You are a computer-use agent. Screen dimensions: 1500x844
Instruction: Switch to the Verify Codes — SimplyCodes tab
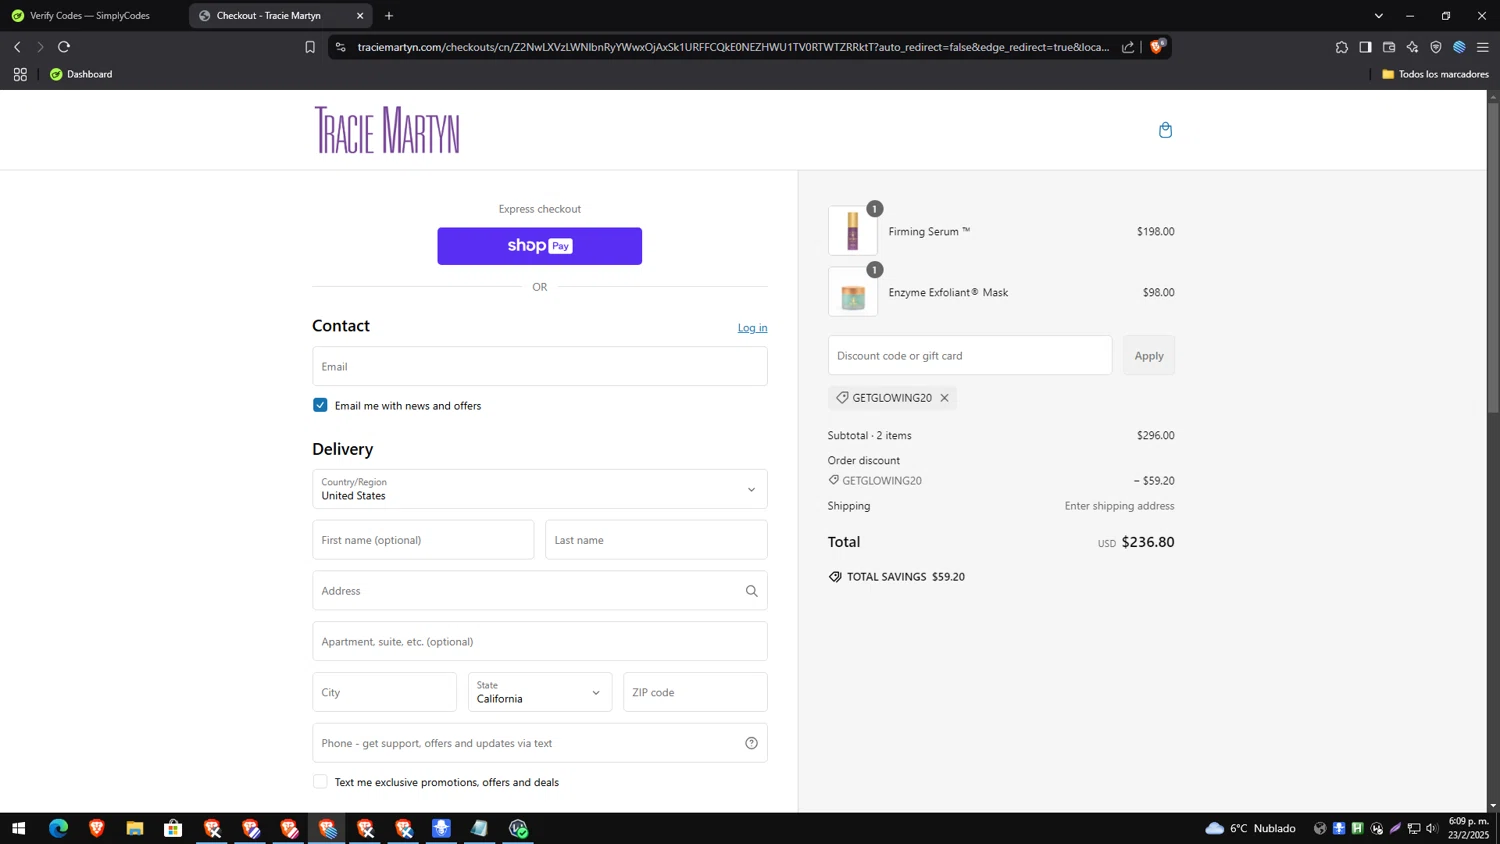(90, 16)
